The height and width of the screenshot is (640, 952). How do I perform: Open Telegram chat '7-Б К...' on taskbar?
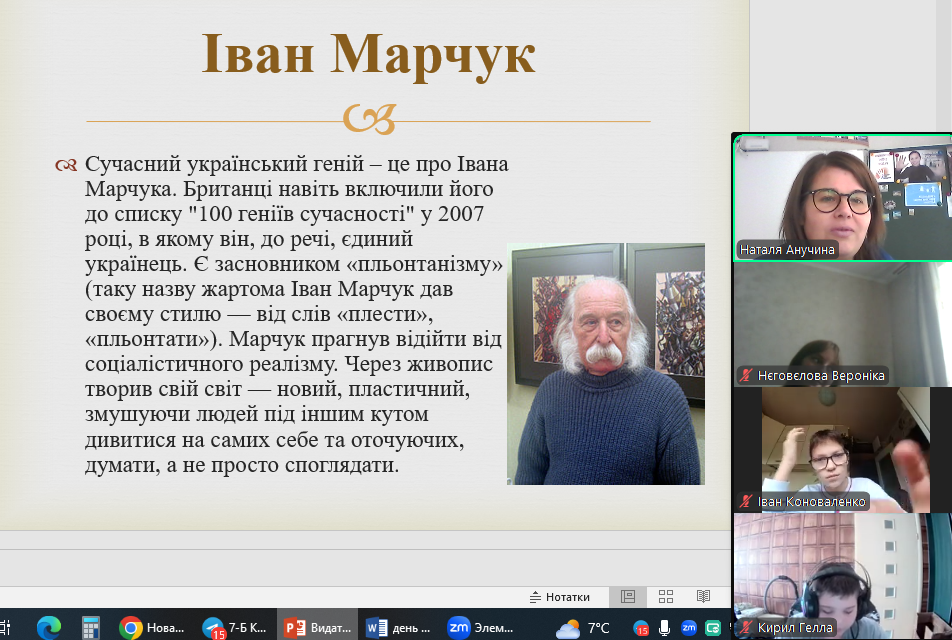click(234, 627)
